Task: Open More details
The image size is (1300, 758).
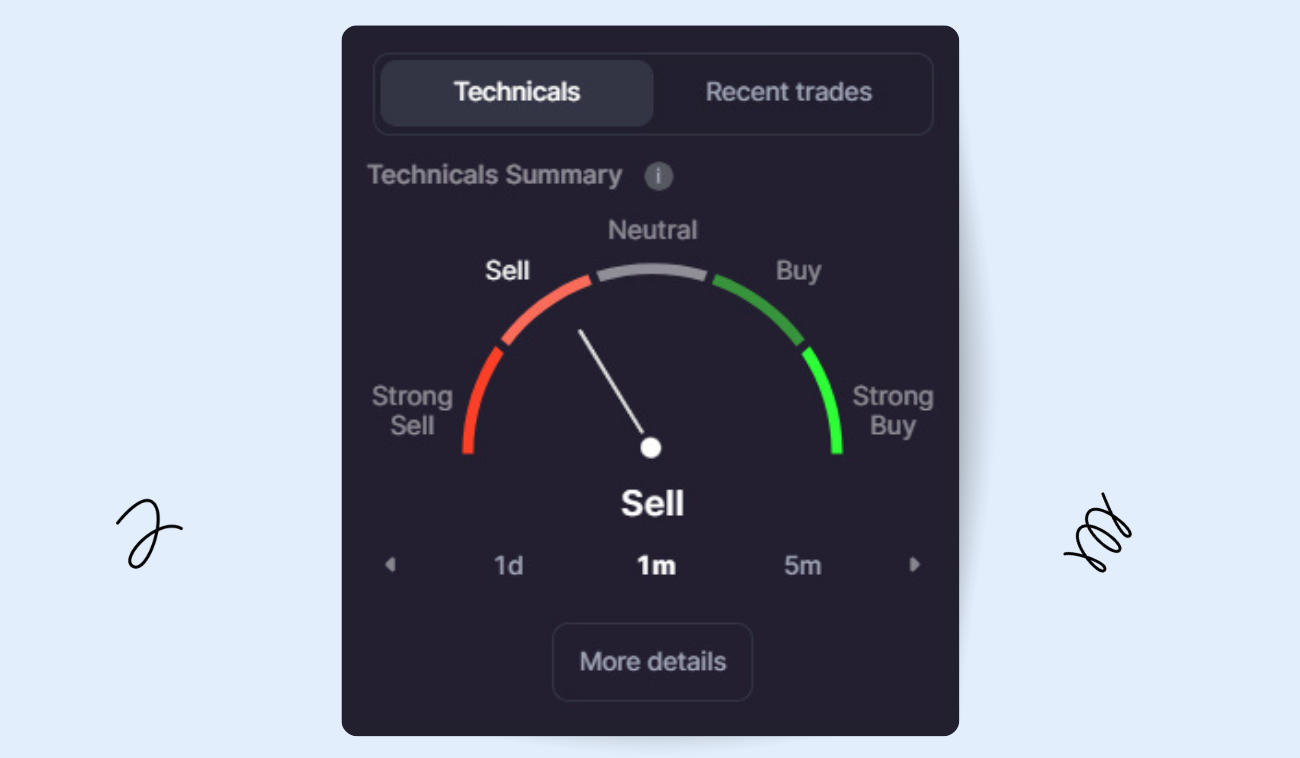Action: (652, 662)
